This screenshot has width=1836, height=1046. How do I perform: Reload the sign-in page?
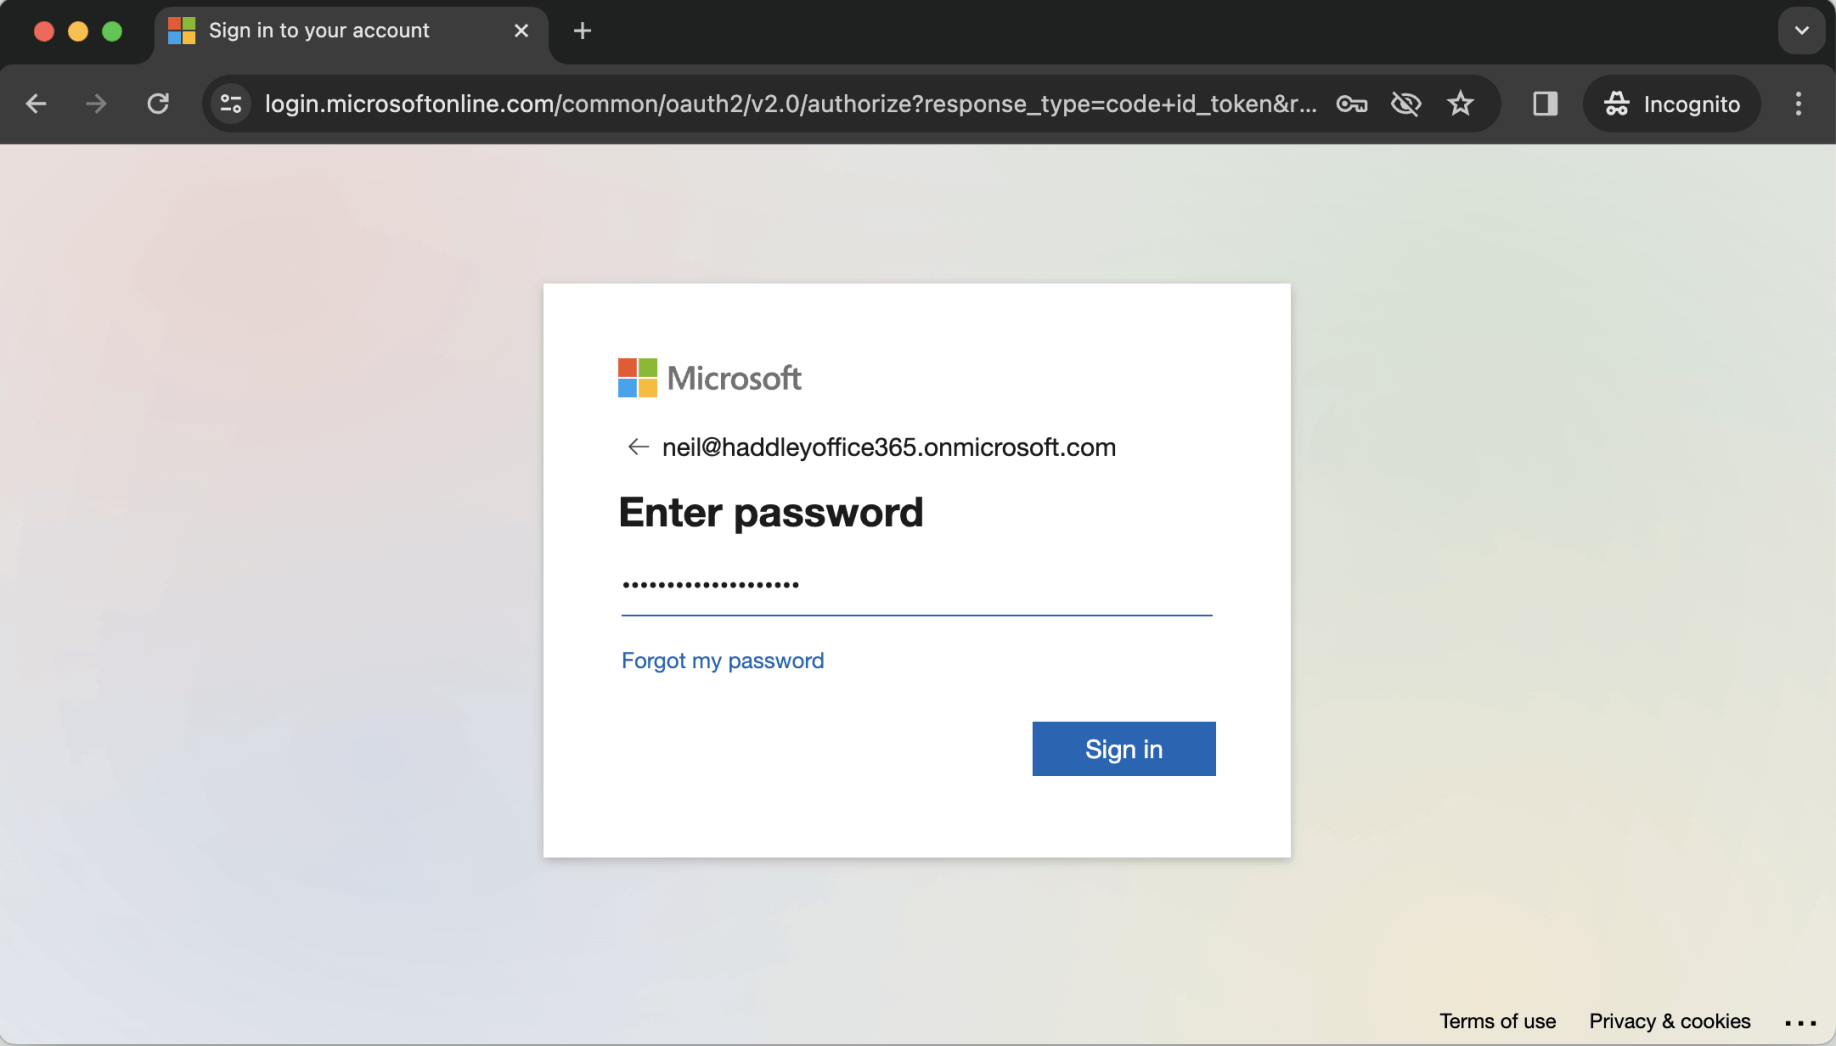[158, 104]
